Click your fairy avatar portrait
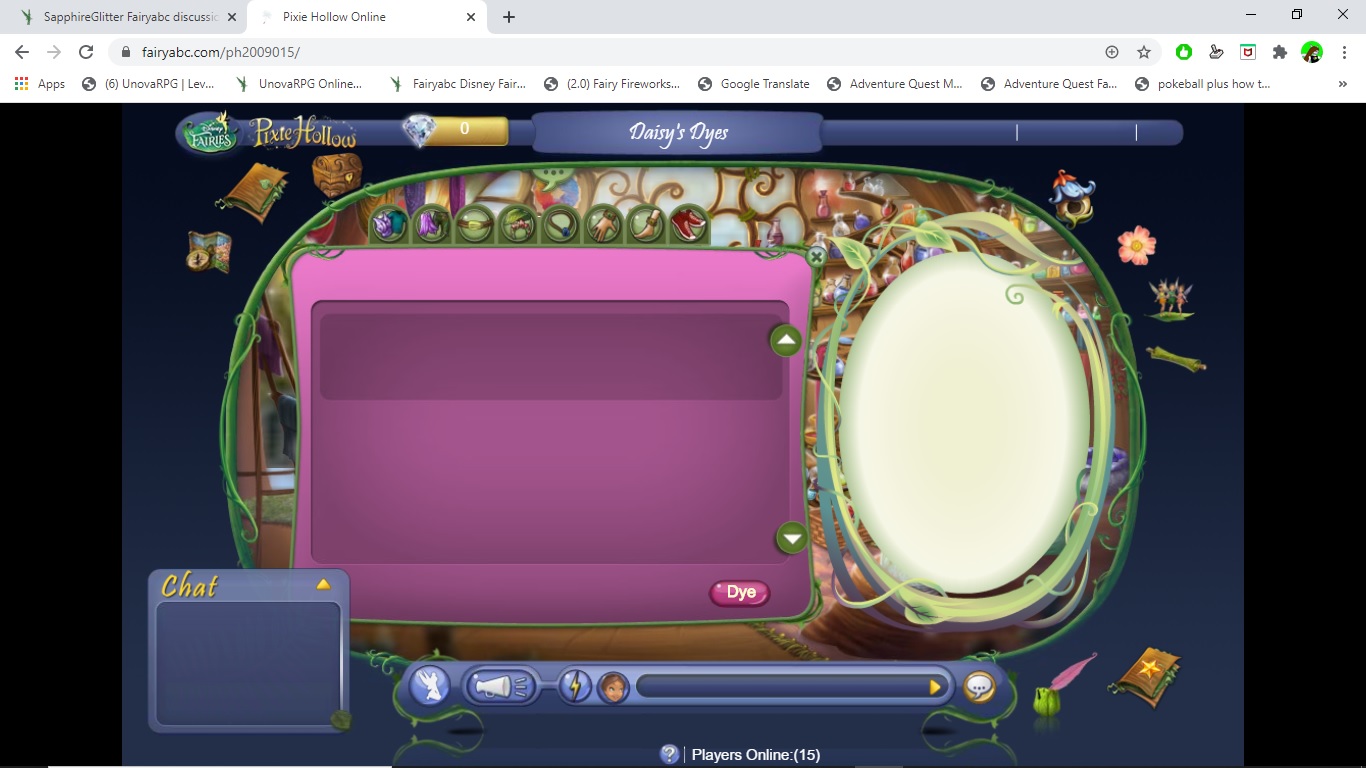1366x768 pixels. point(613,687)
